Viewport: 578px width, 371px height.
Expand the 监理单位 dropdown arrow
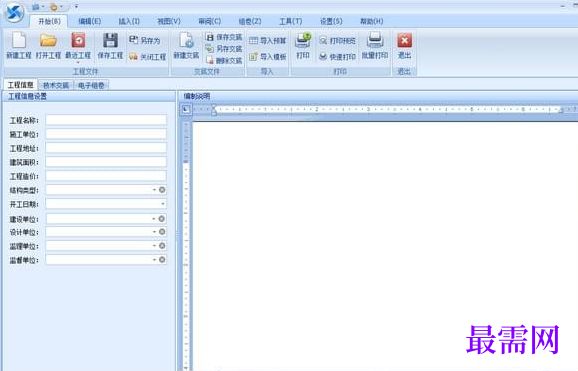(154, 246)
